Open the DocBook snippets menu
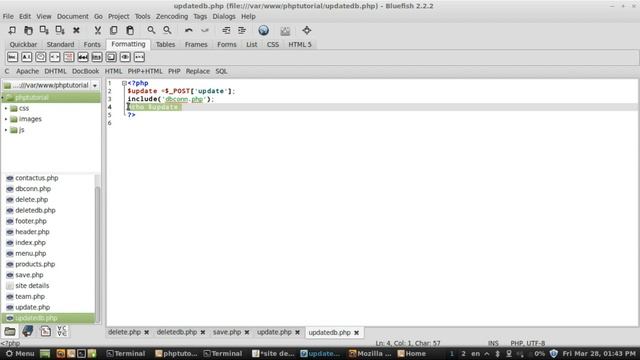 pos(85,71)
